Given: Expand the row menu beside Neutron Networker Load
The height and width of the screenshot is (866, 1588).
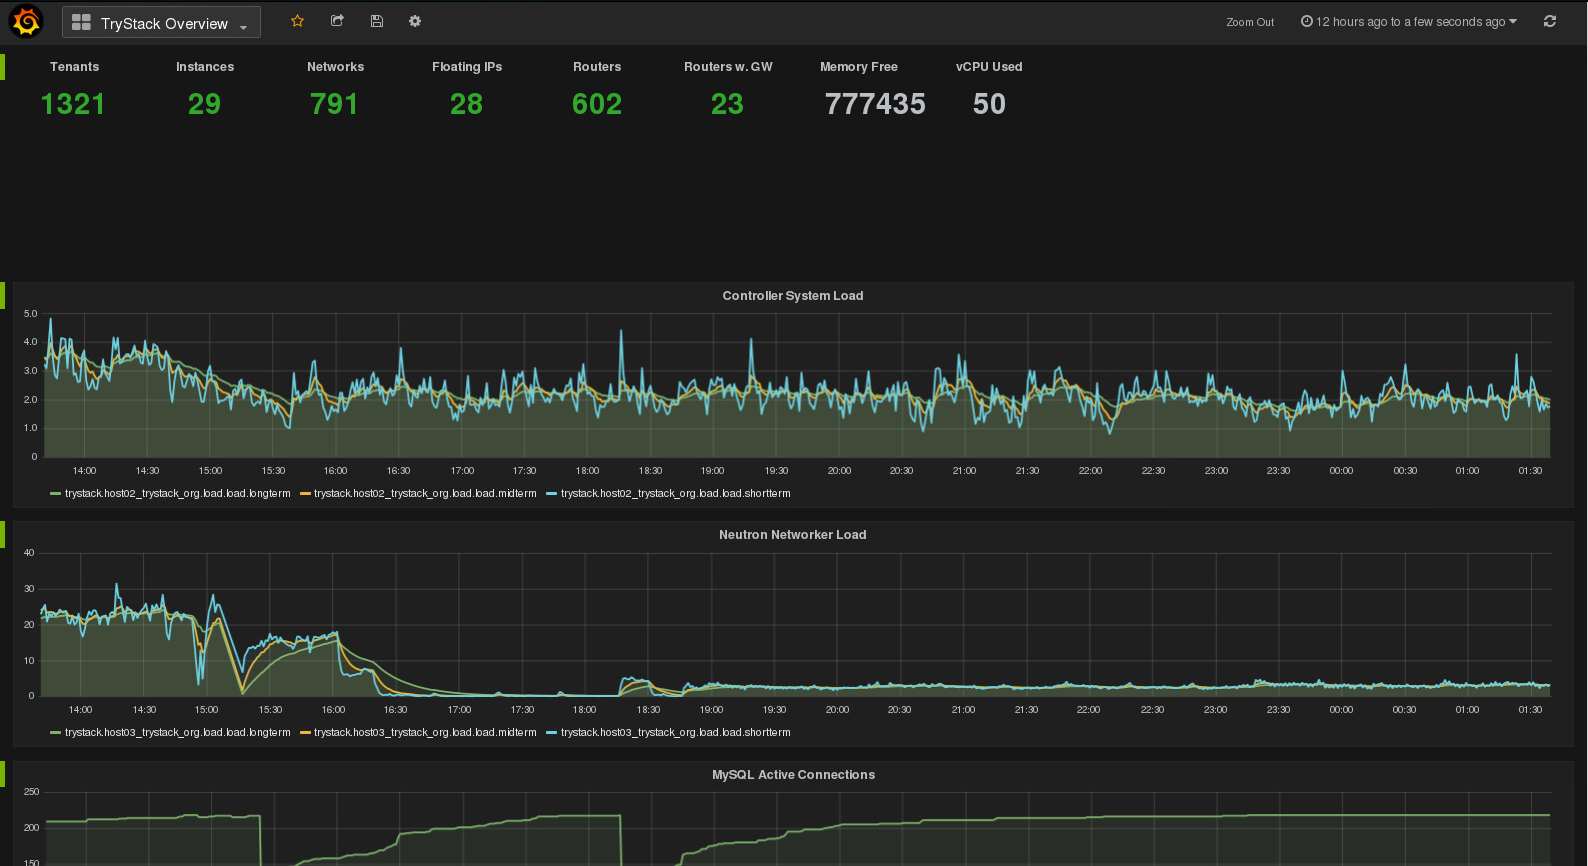Looking at the screenshot, I should (3, 534).
